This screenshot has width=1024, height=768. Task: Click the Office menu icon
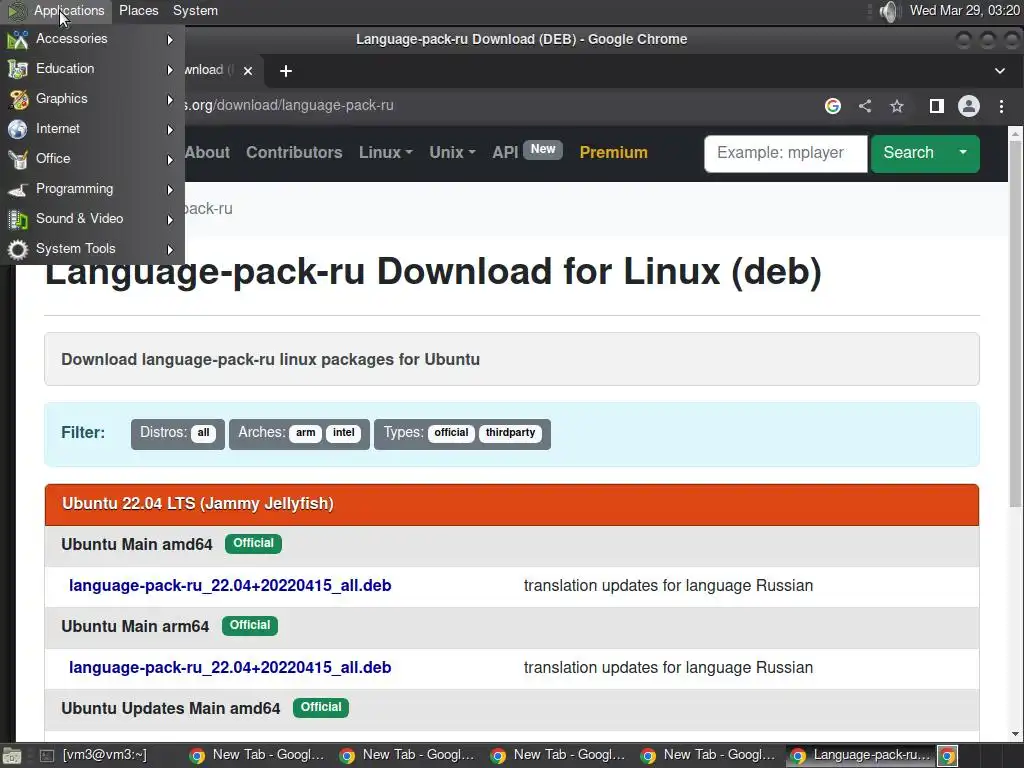point(18,159)
